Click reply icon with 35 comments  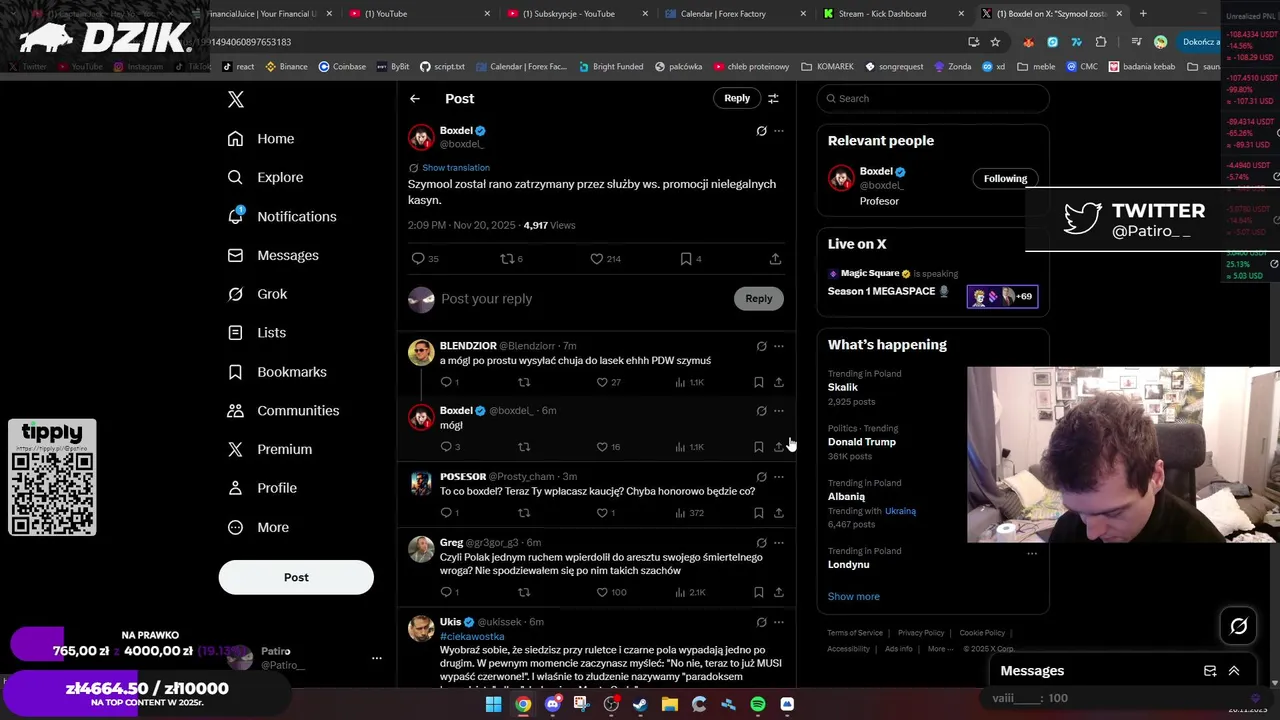pos(426,259)
